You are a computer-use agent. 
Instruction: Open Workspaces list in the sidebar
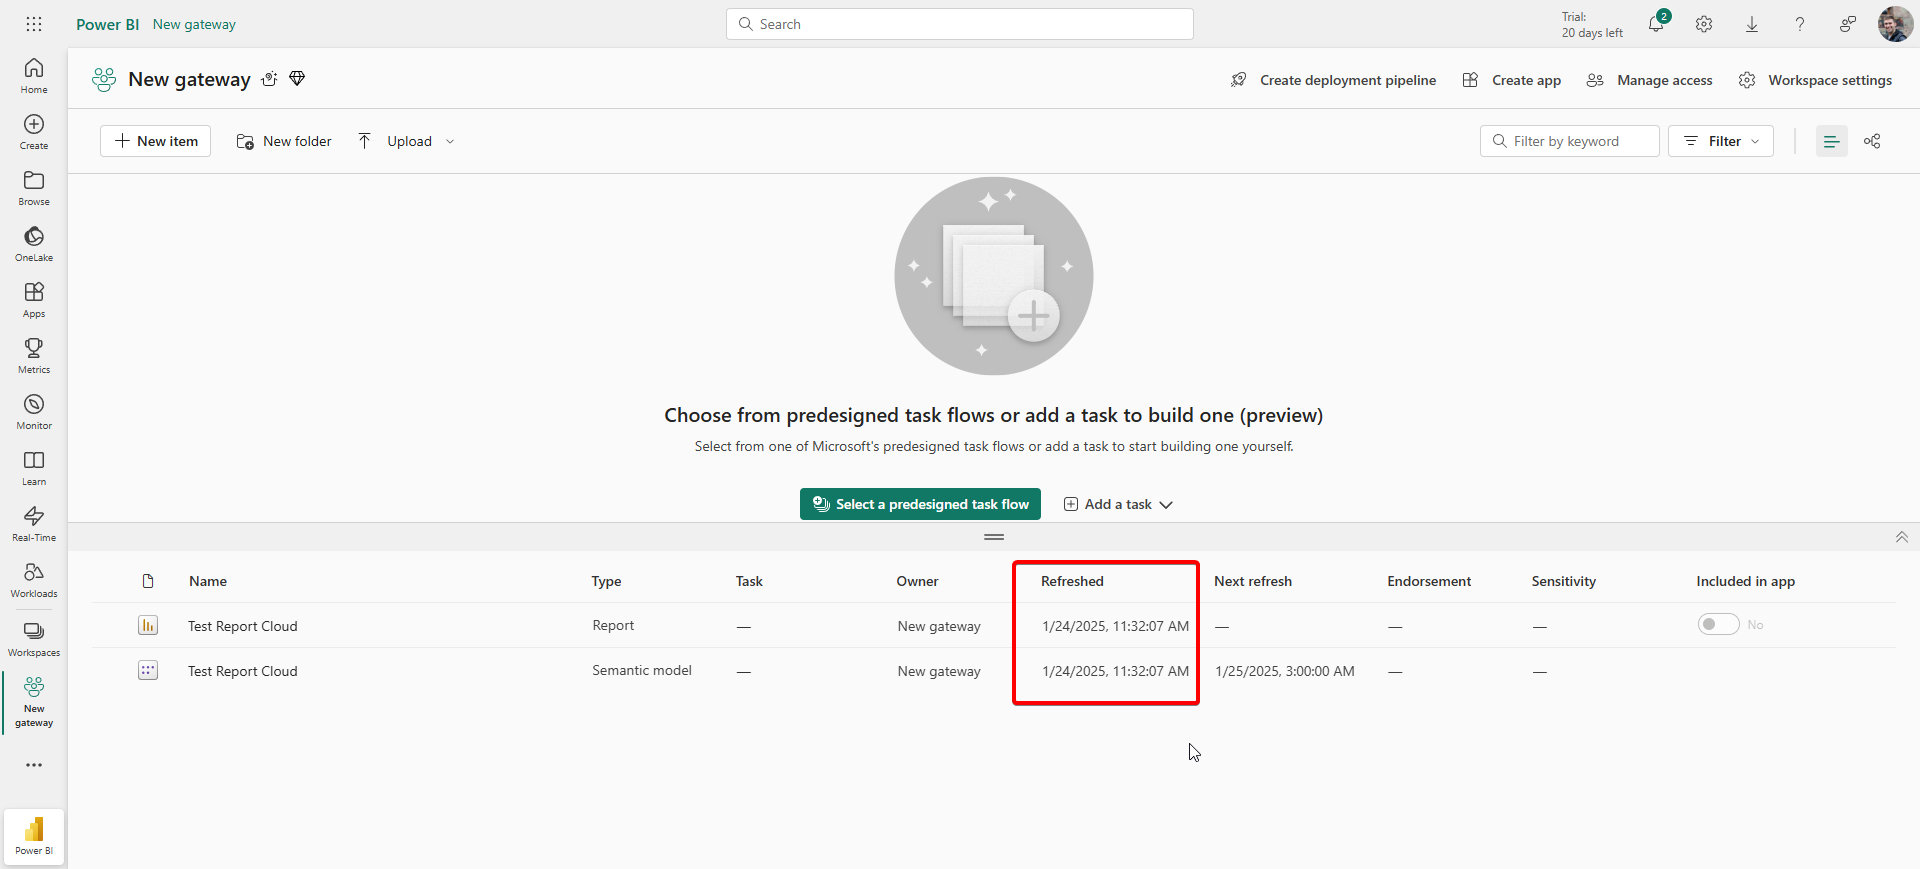(34, 638)
